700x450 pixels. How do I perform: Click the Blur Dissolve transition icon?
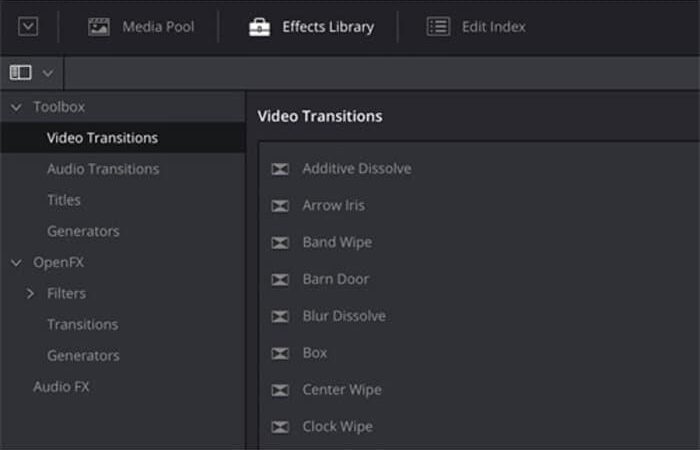tap(281, 317)
